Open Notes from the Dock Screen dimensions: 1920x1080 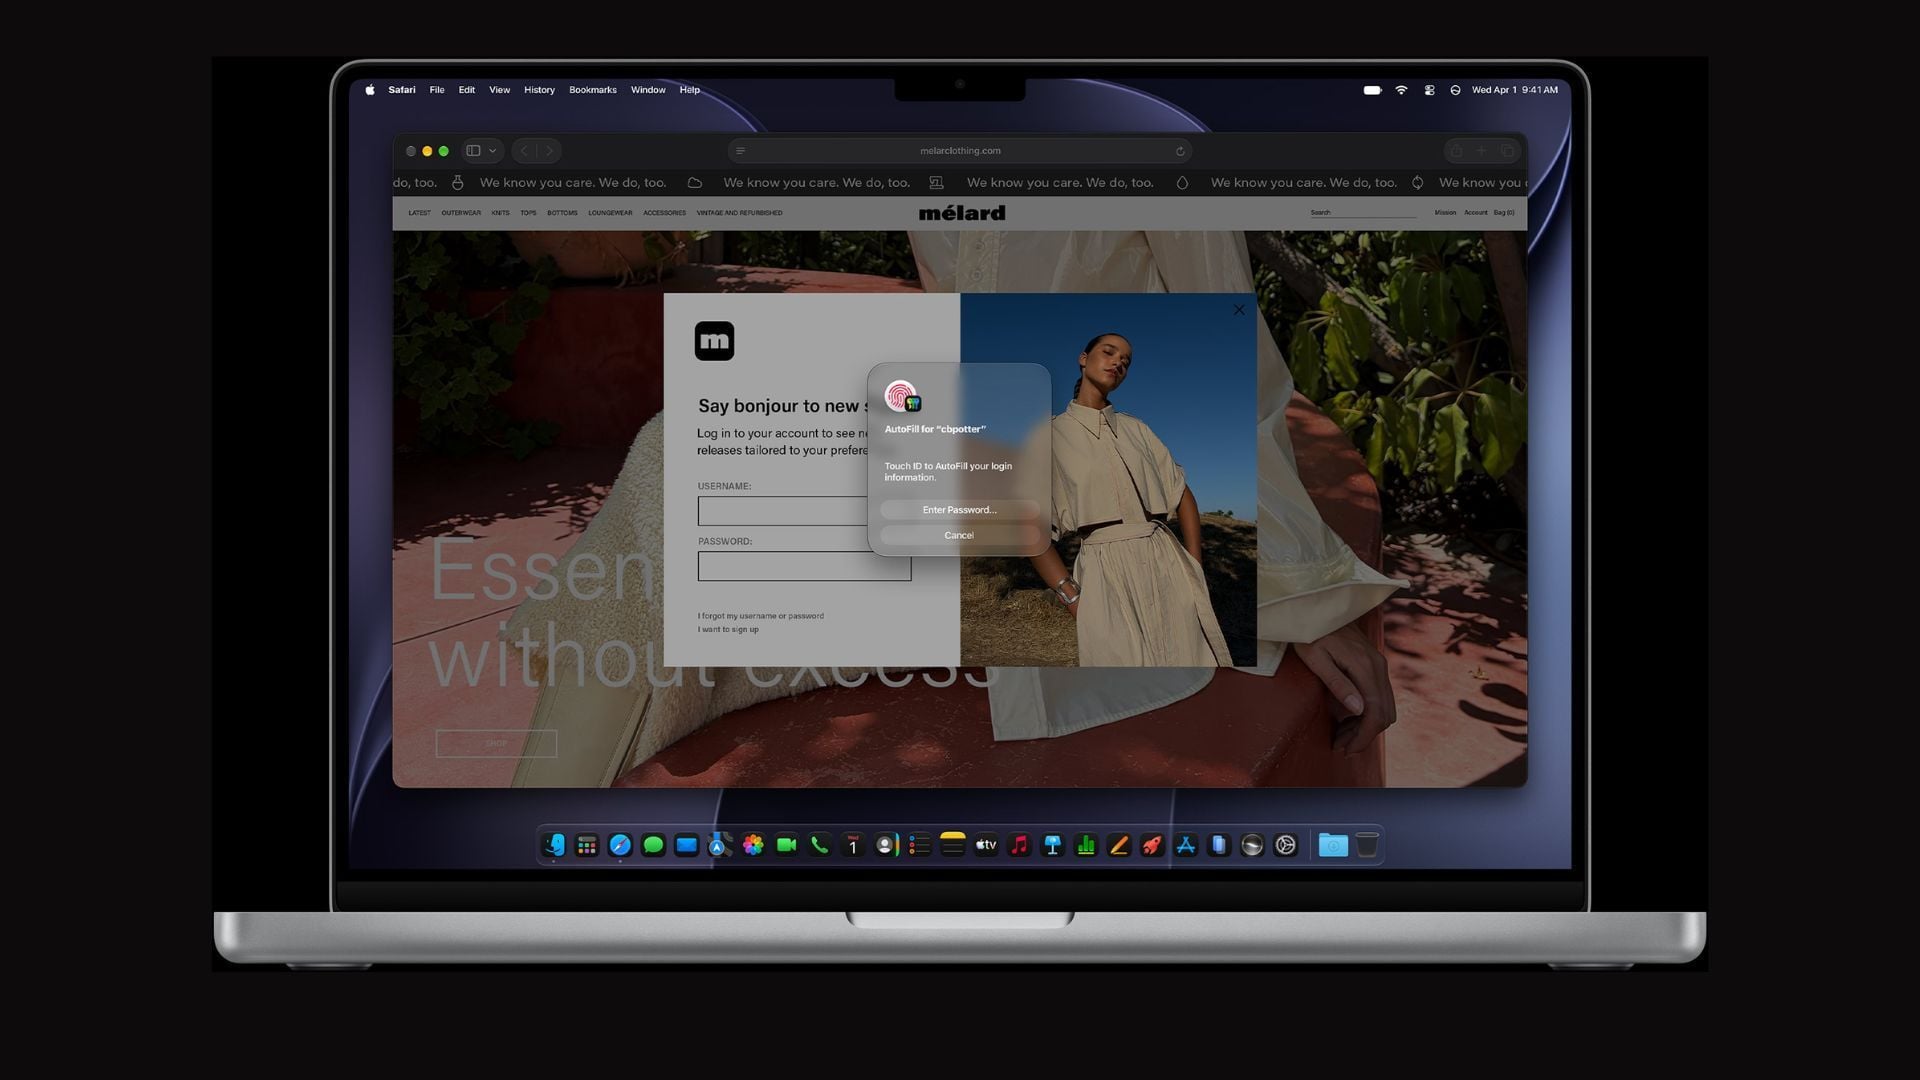[x=952, y=846]
